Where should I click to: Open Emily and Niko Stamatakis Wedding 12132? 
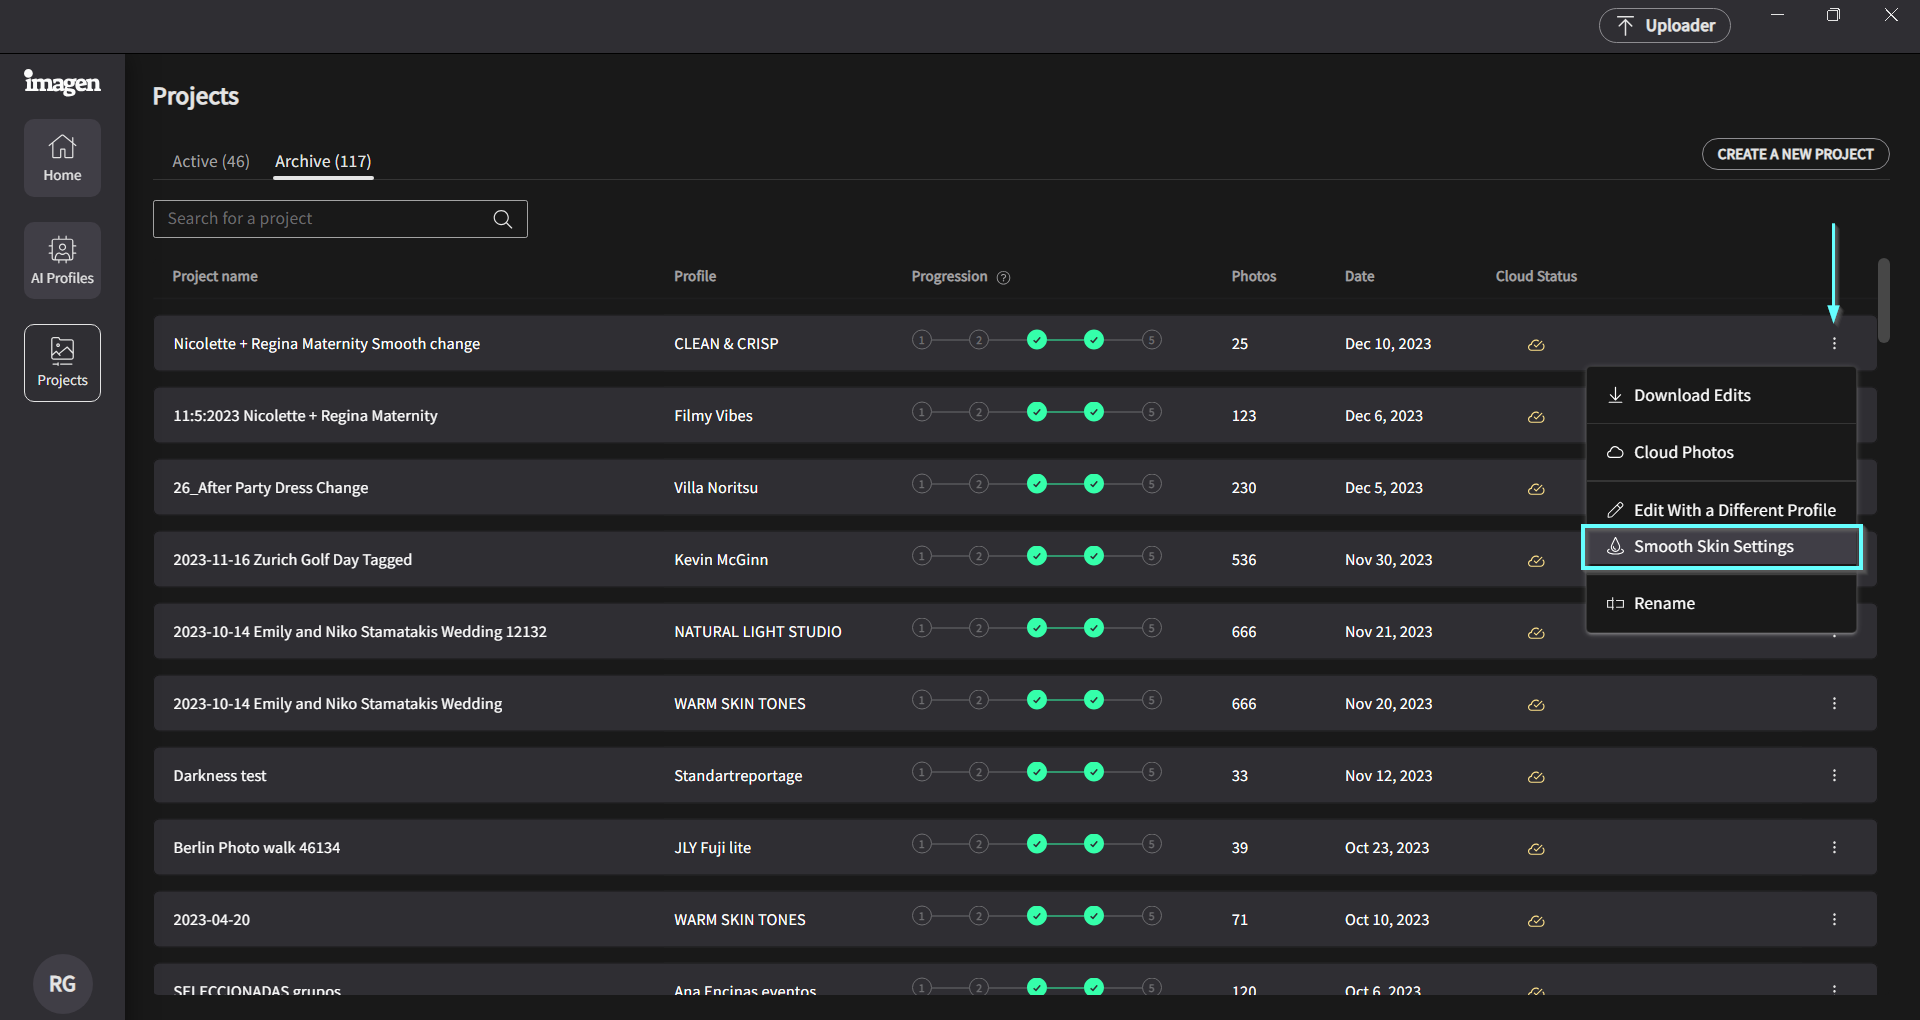[360, 631]
